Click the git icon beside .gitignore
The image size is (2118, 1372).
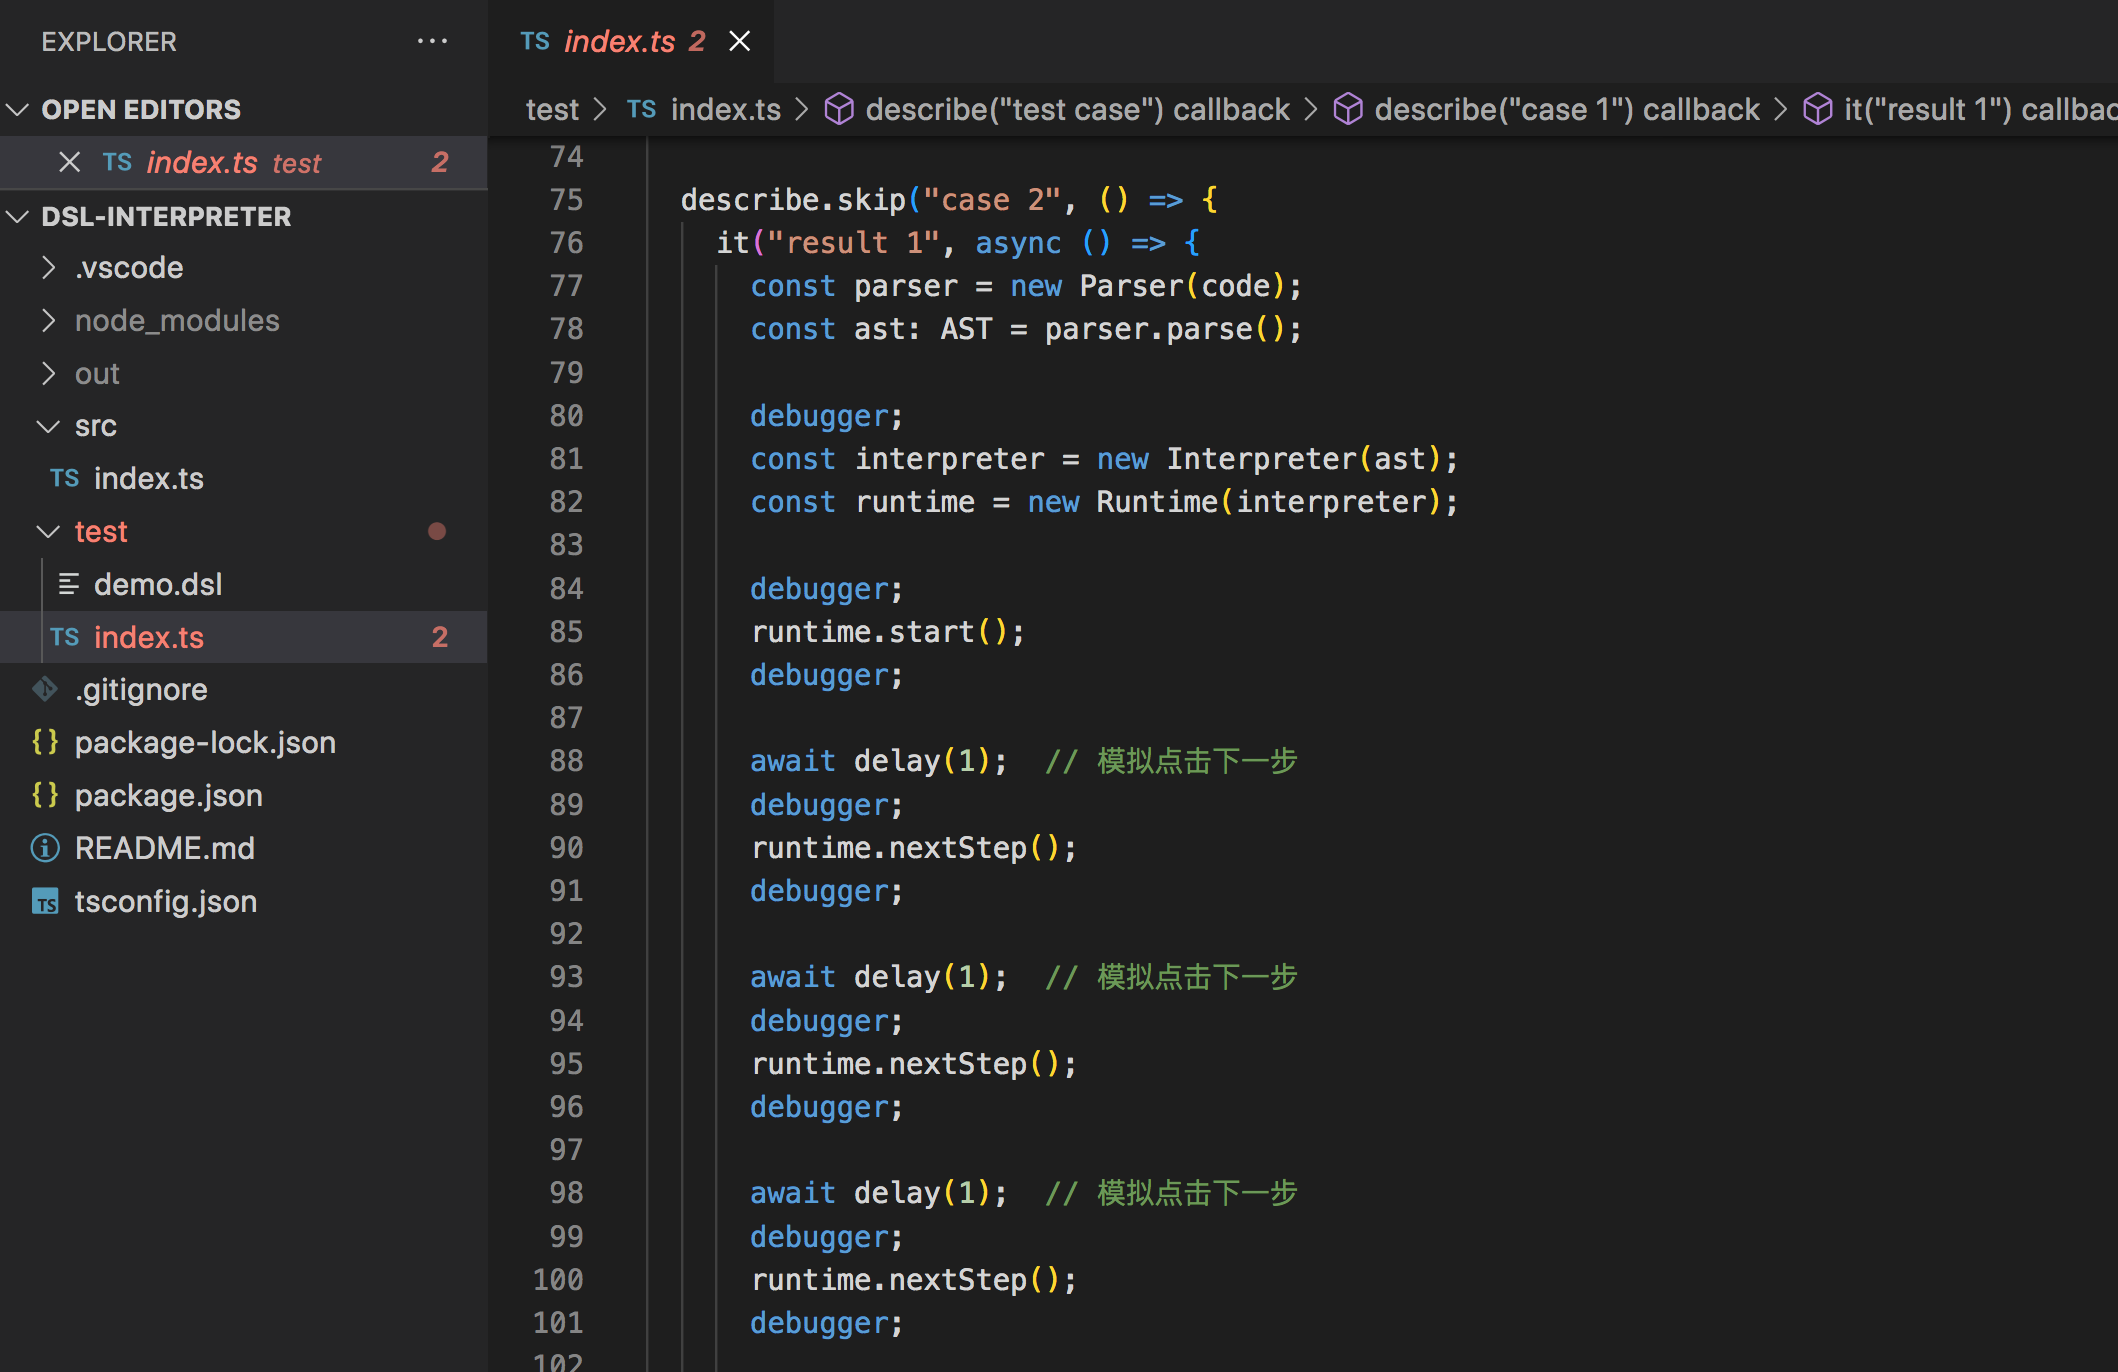click(45, 689)
